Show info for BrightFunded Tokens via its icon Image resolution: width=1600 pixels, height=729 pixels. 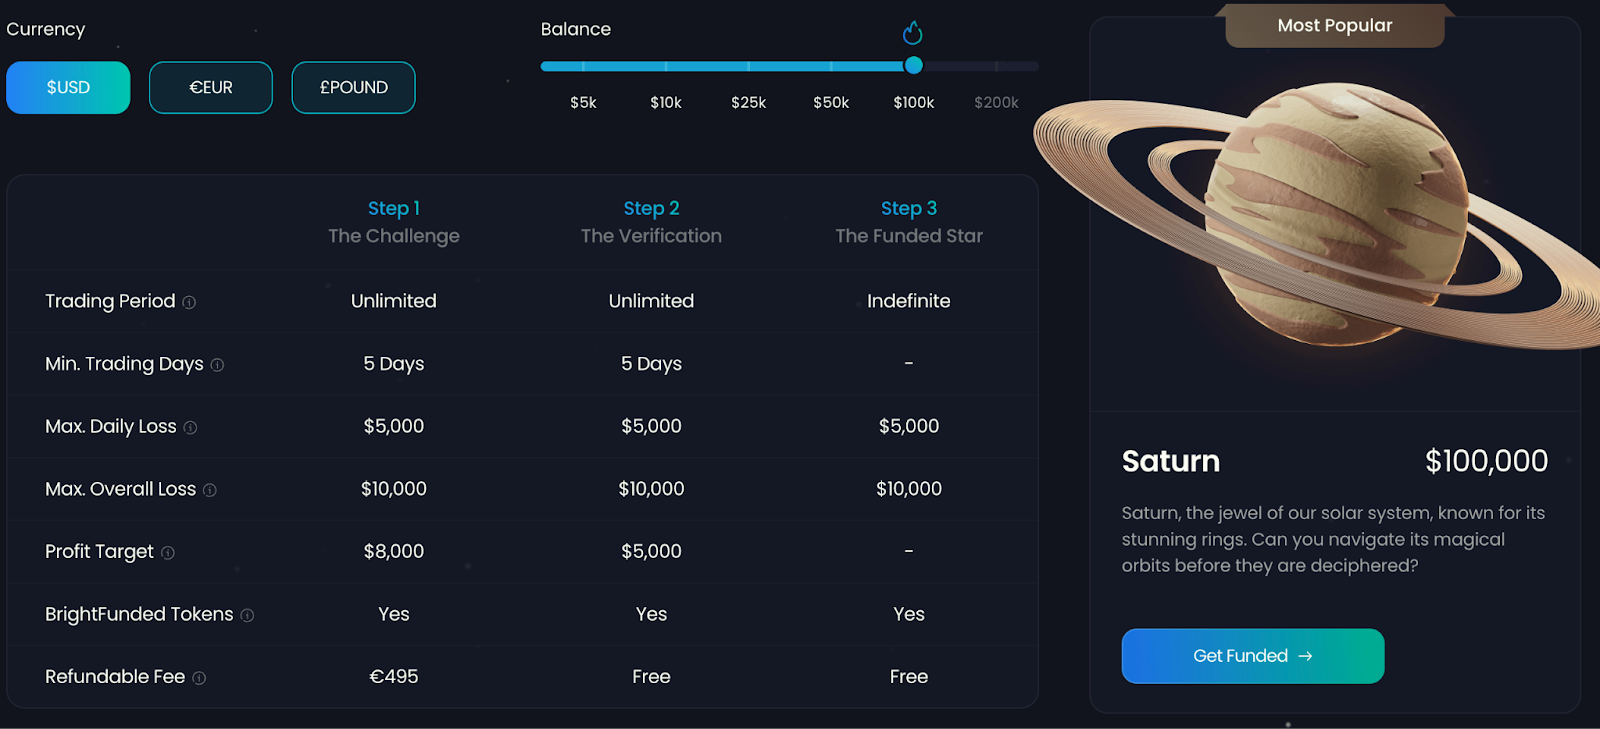tap(247, 616)
